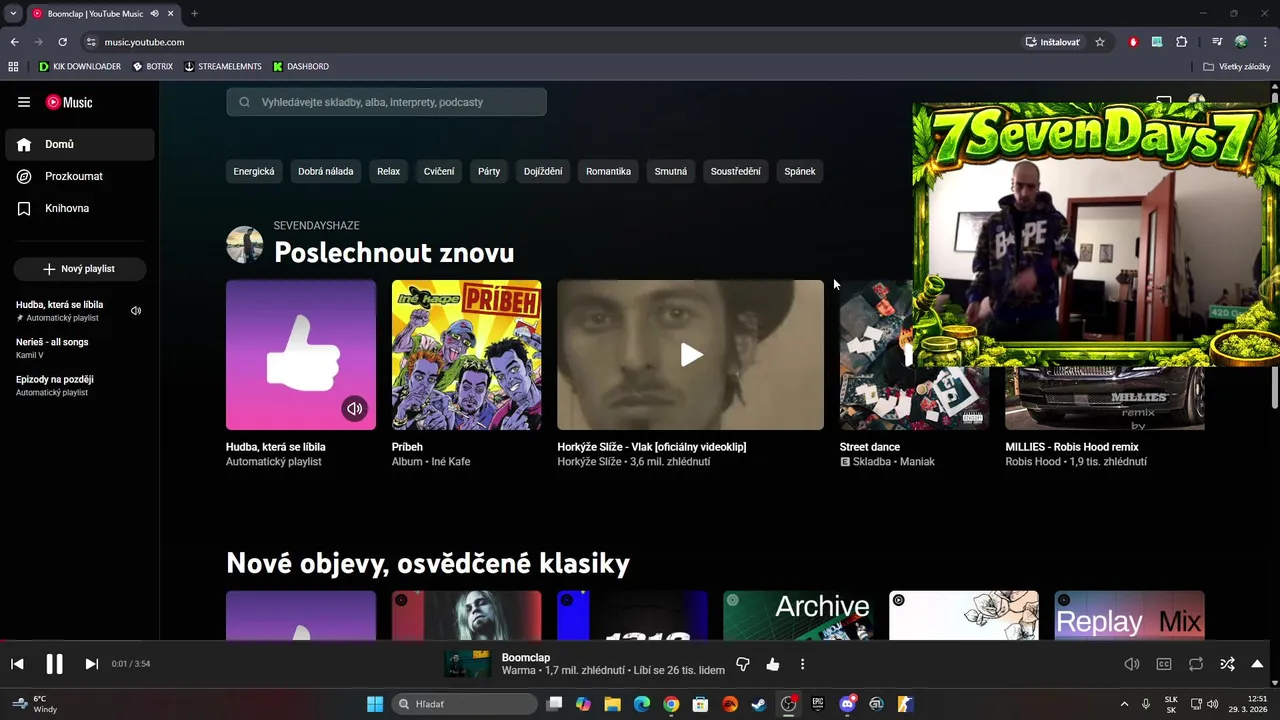Open Discord from the taskbar
This screenshot has width=1280, height=720.
(847, 704)
